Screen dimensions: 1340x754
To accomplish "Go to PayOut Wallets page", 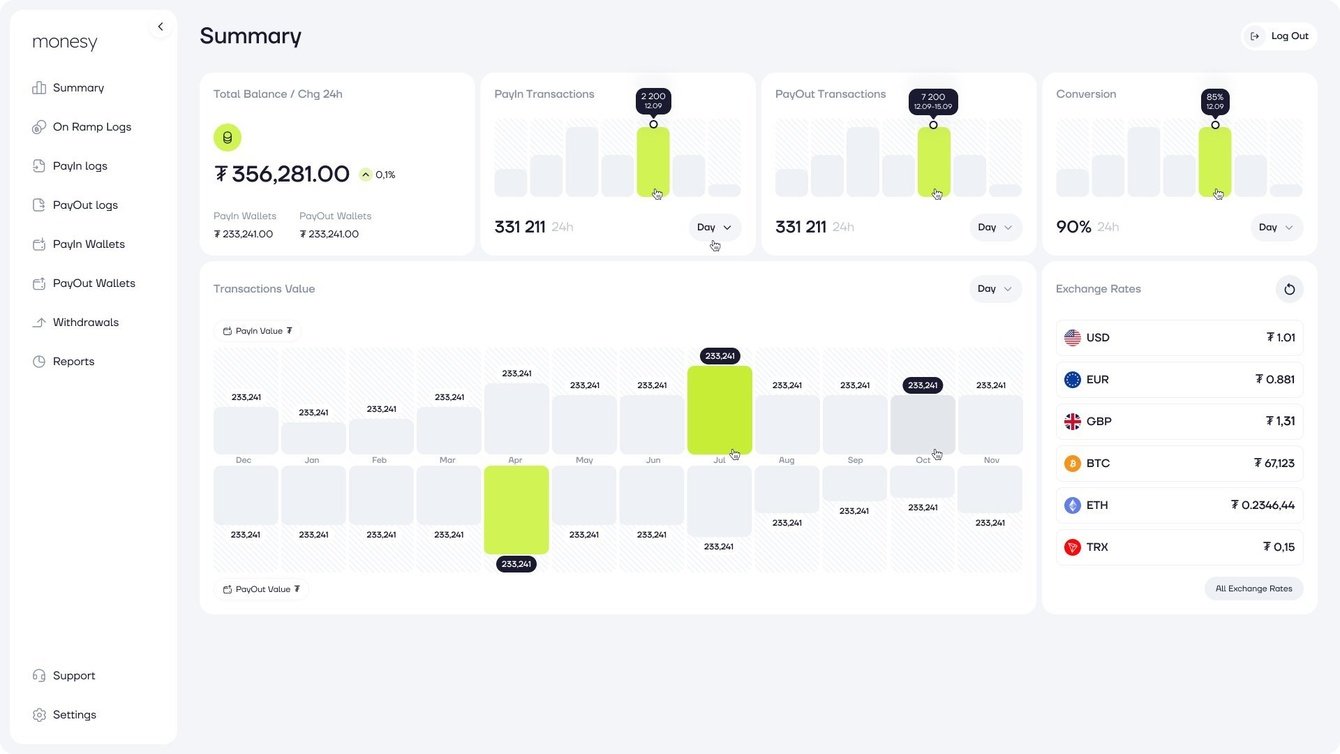I will point(93,284).
